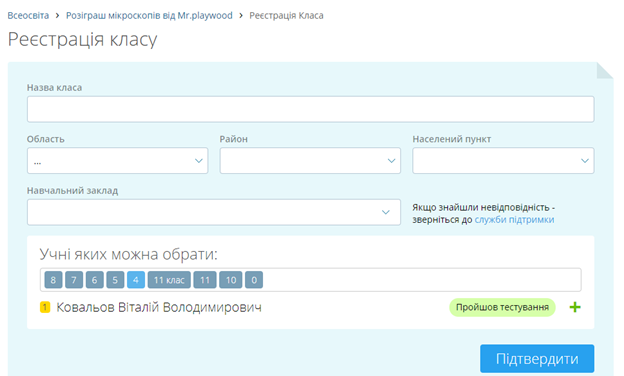Select the grade 7 filter tag
The height and width of the screenshot is (376, 624).
click(74, 280)
